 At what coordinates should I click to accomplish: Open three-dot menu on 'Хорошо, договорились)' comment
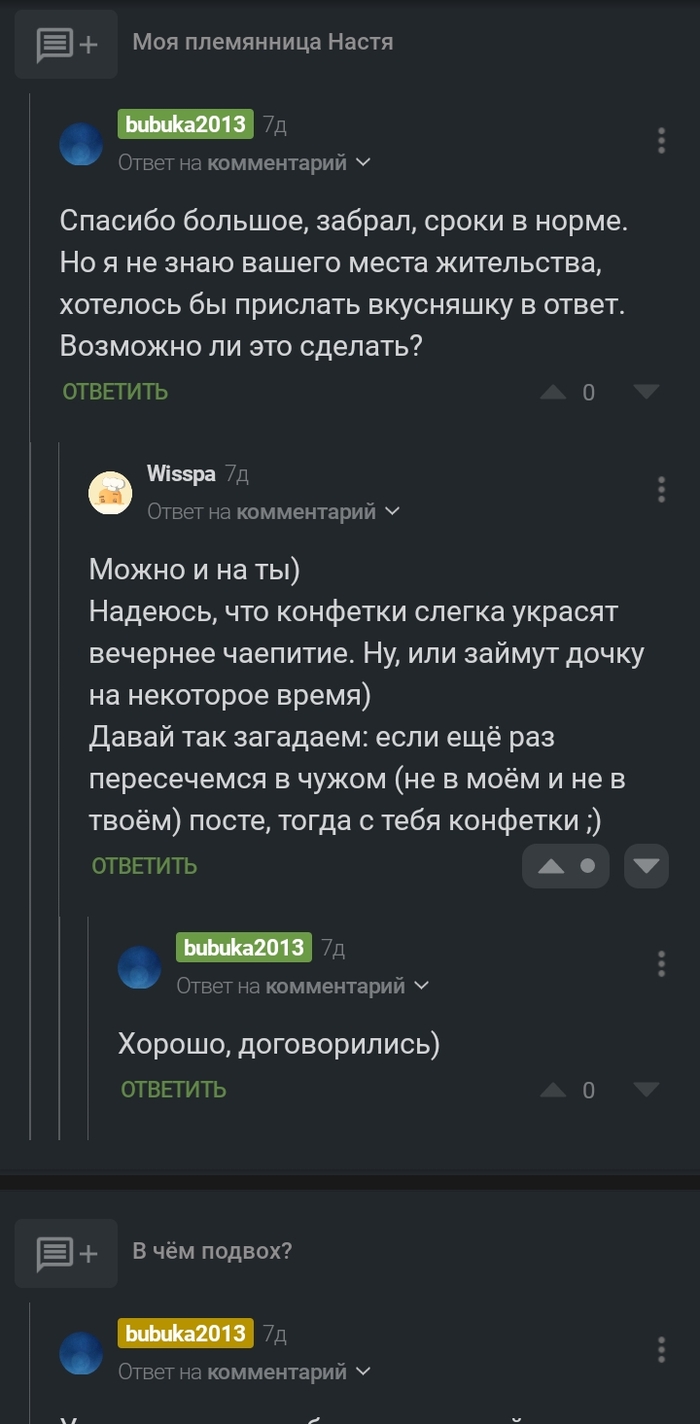tap(662, 964)
